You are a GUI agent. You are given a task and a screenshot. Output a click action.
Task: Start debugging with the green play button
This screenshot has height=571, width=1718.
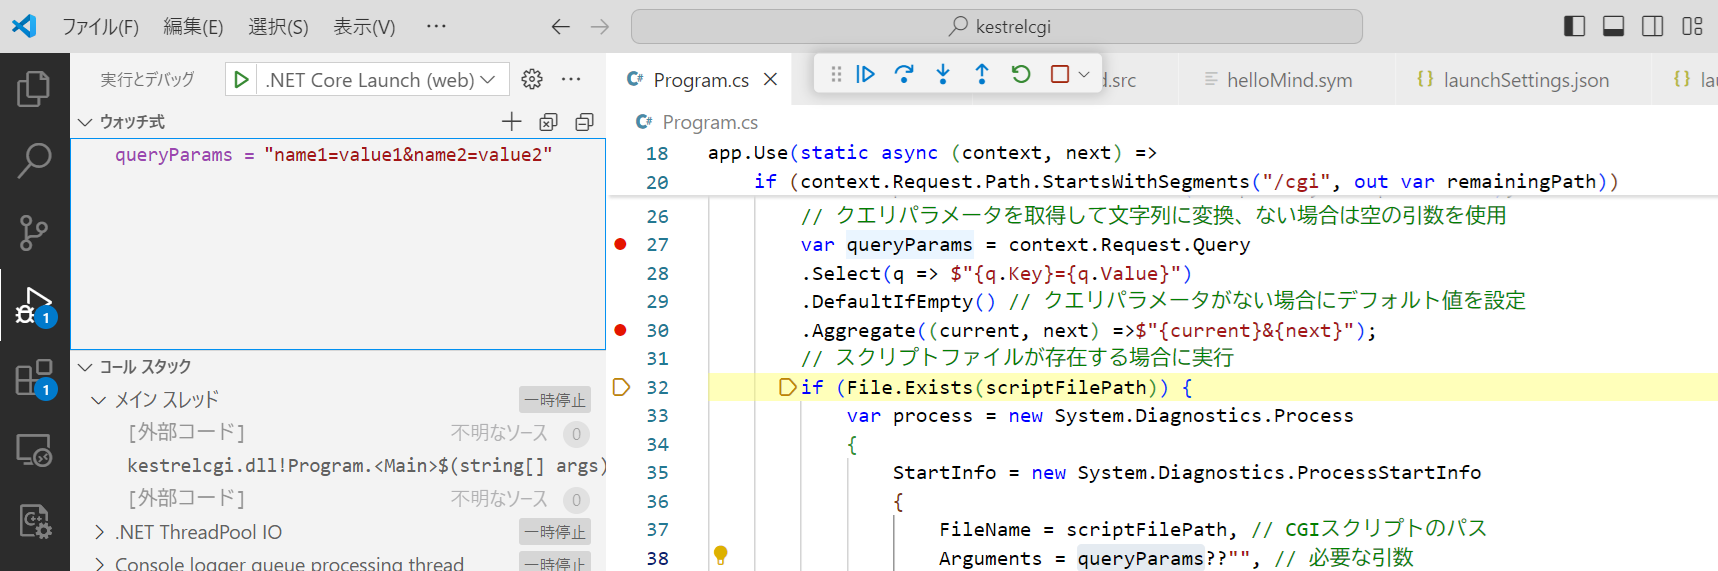tap(241, 79)
